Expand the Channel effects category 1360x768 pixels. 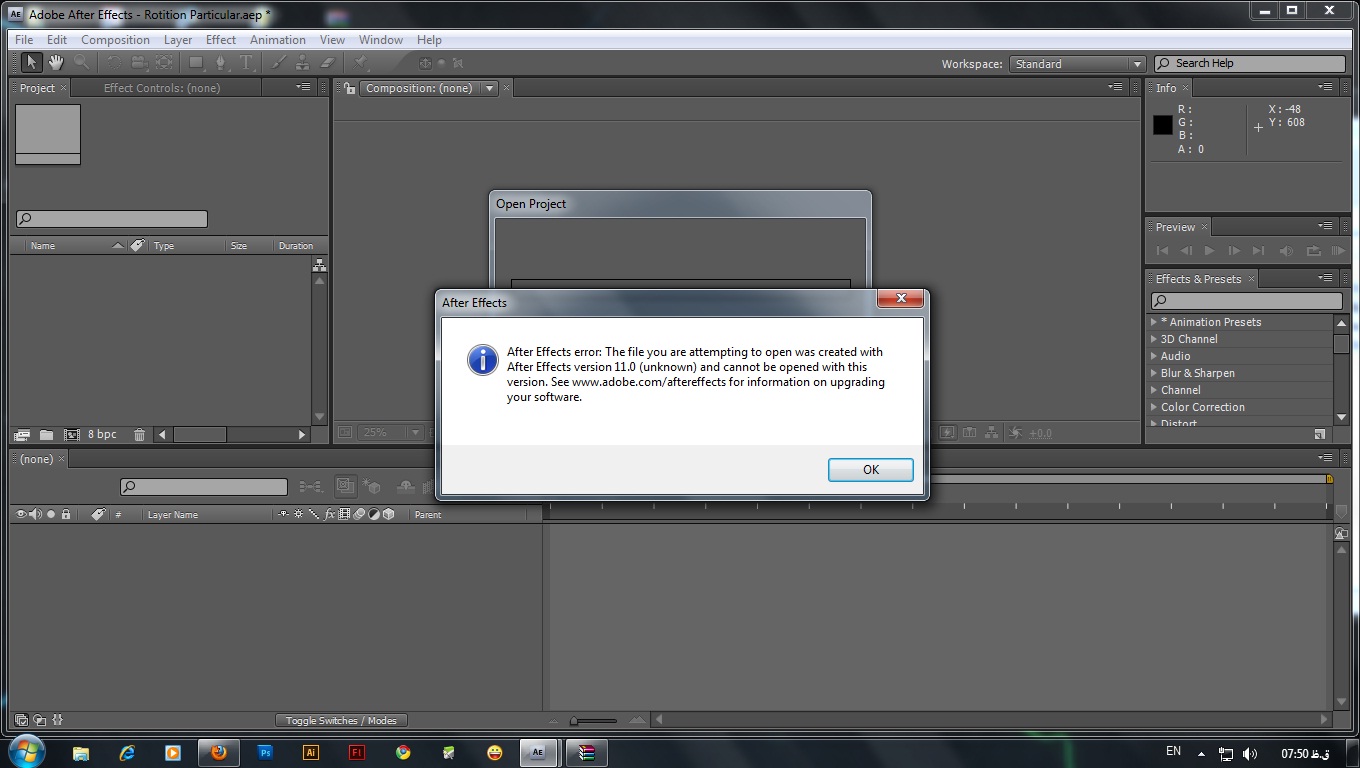(x=1153, y=390)
